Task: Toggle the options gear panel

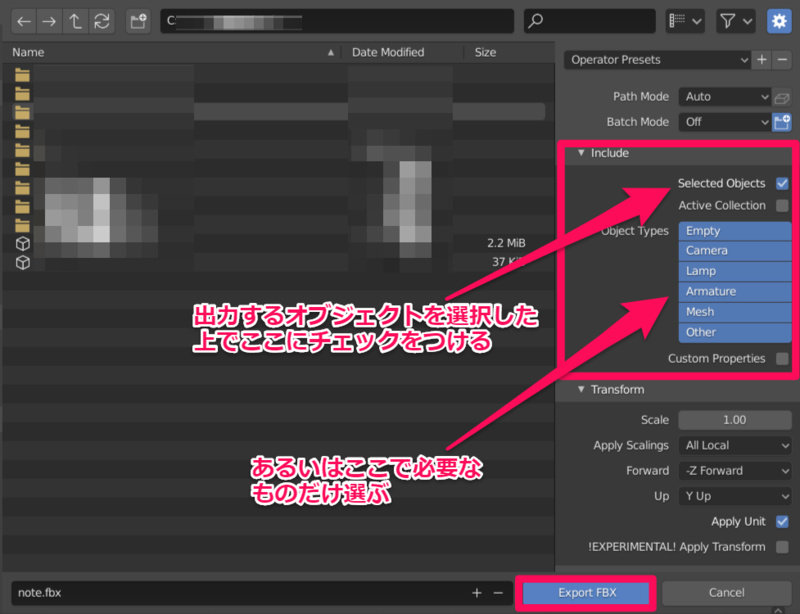Action: tap(779, 21)
